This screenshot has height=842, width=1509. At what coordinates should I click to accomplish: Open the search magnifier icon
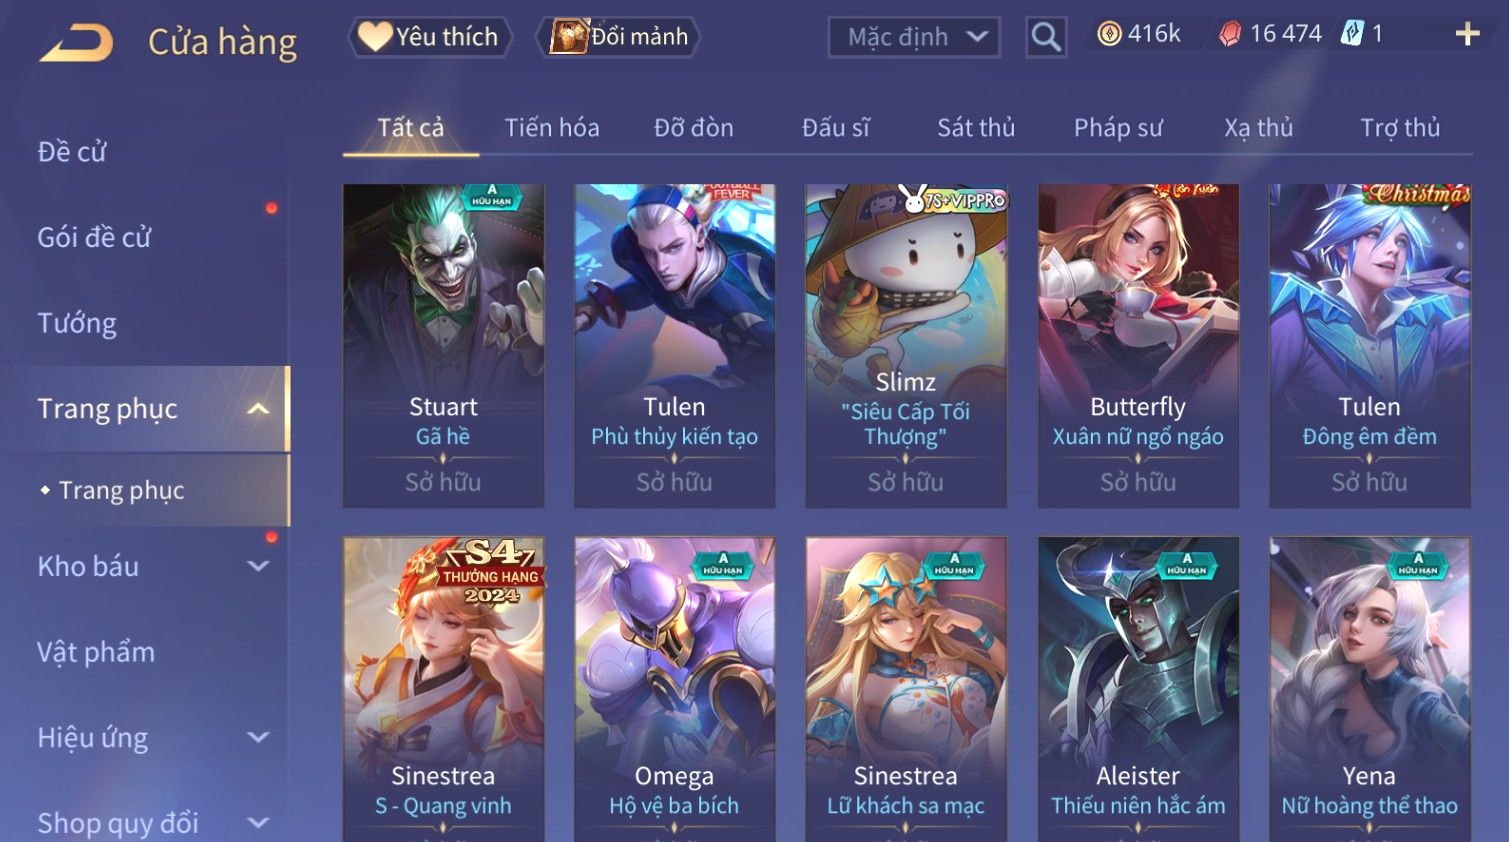(x=1046, y=37)
